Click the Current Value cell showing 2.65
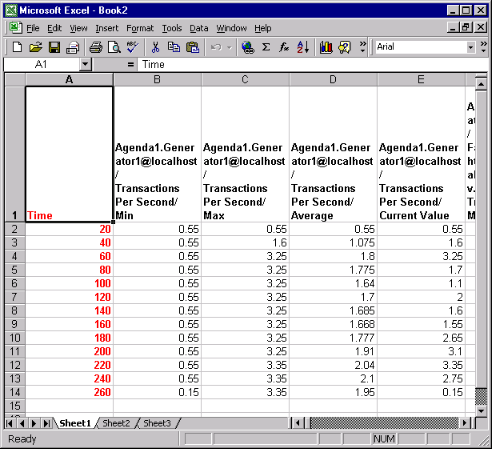This screenshot has height=449, width=492. coord(421,338)
